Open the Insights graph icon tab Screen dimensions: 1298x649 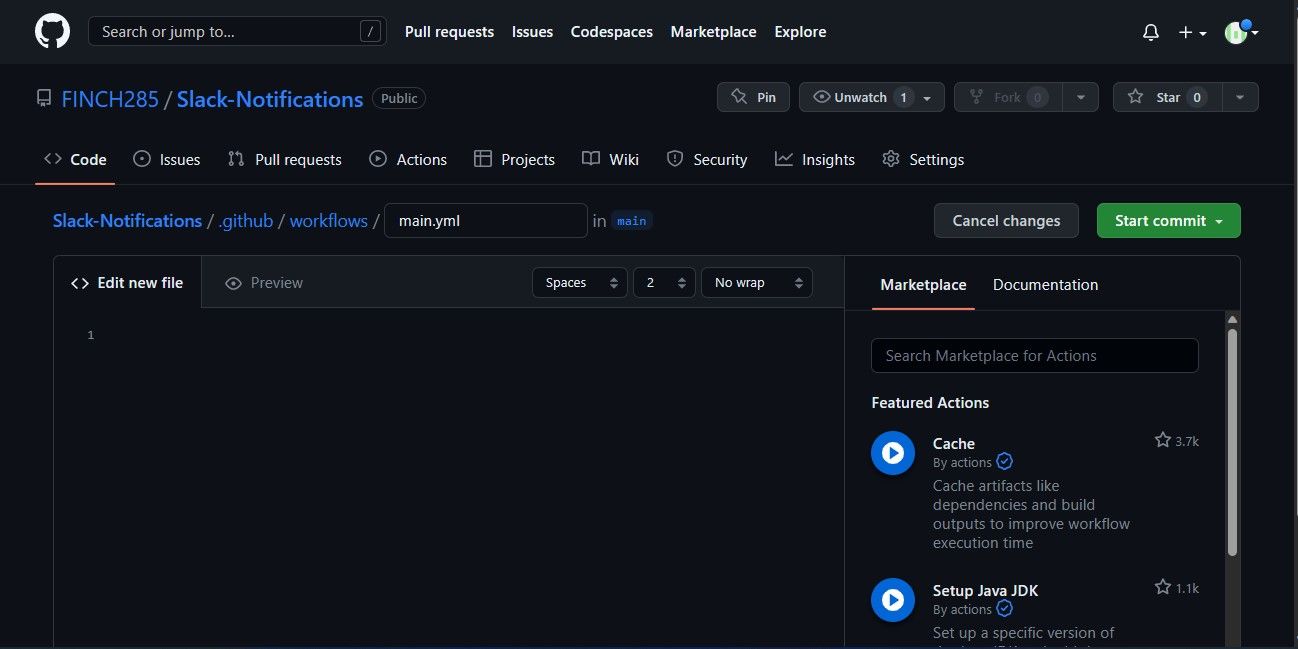pos(782,159)
